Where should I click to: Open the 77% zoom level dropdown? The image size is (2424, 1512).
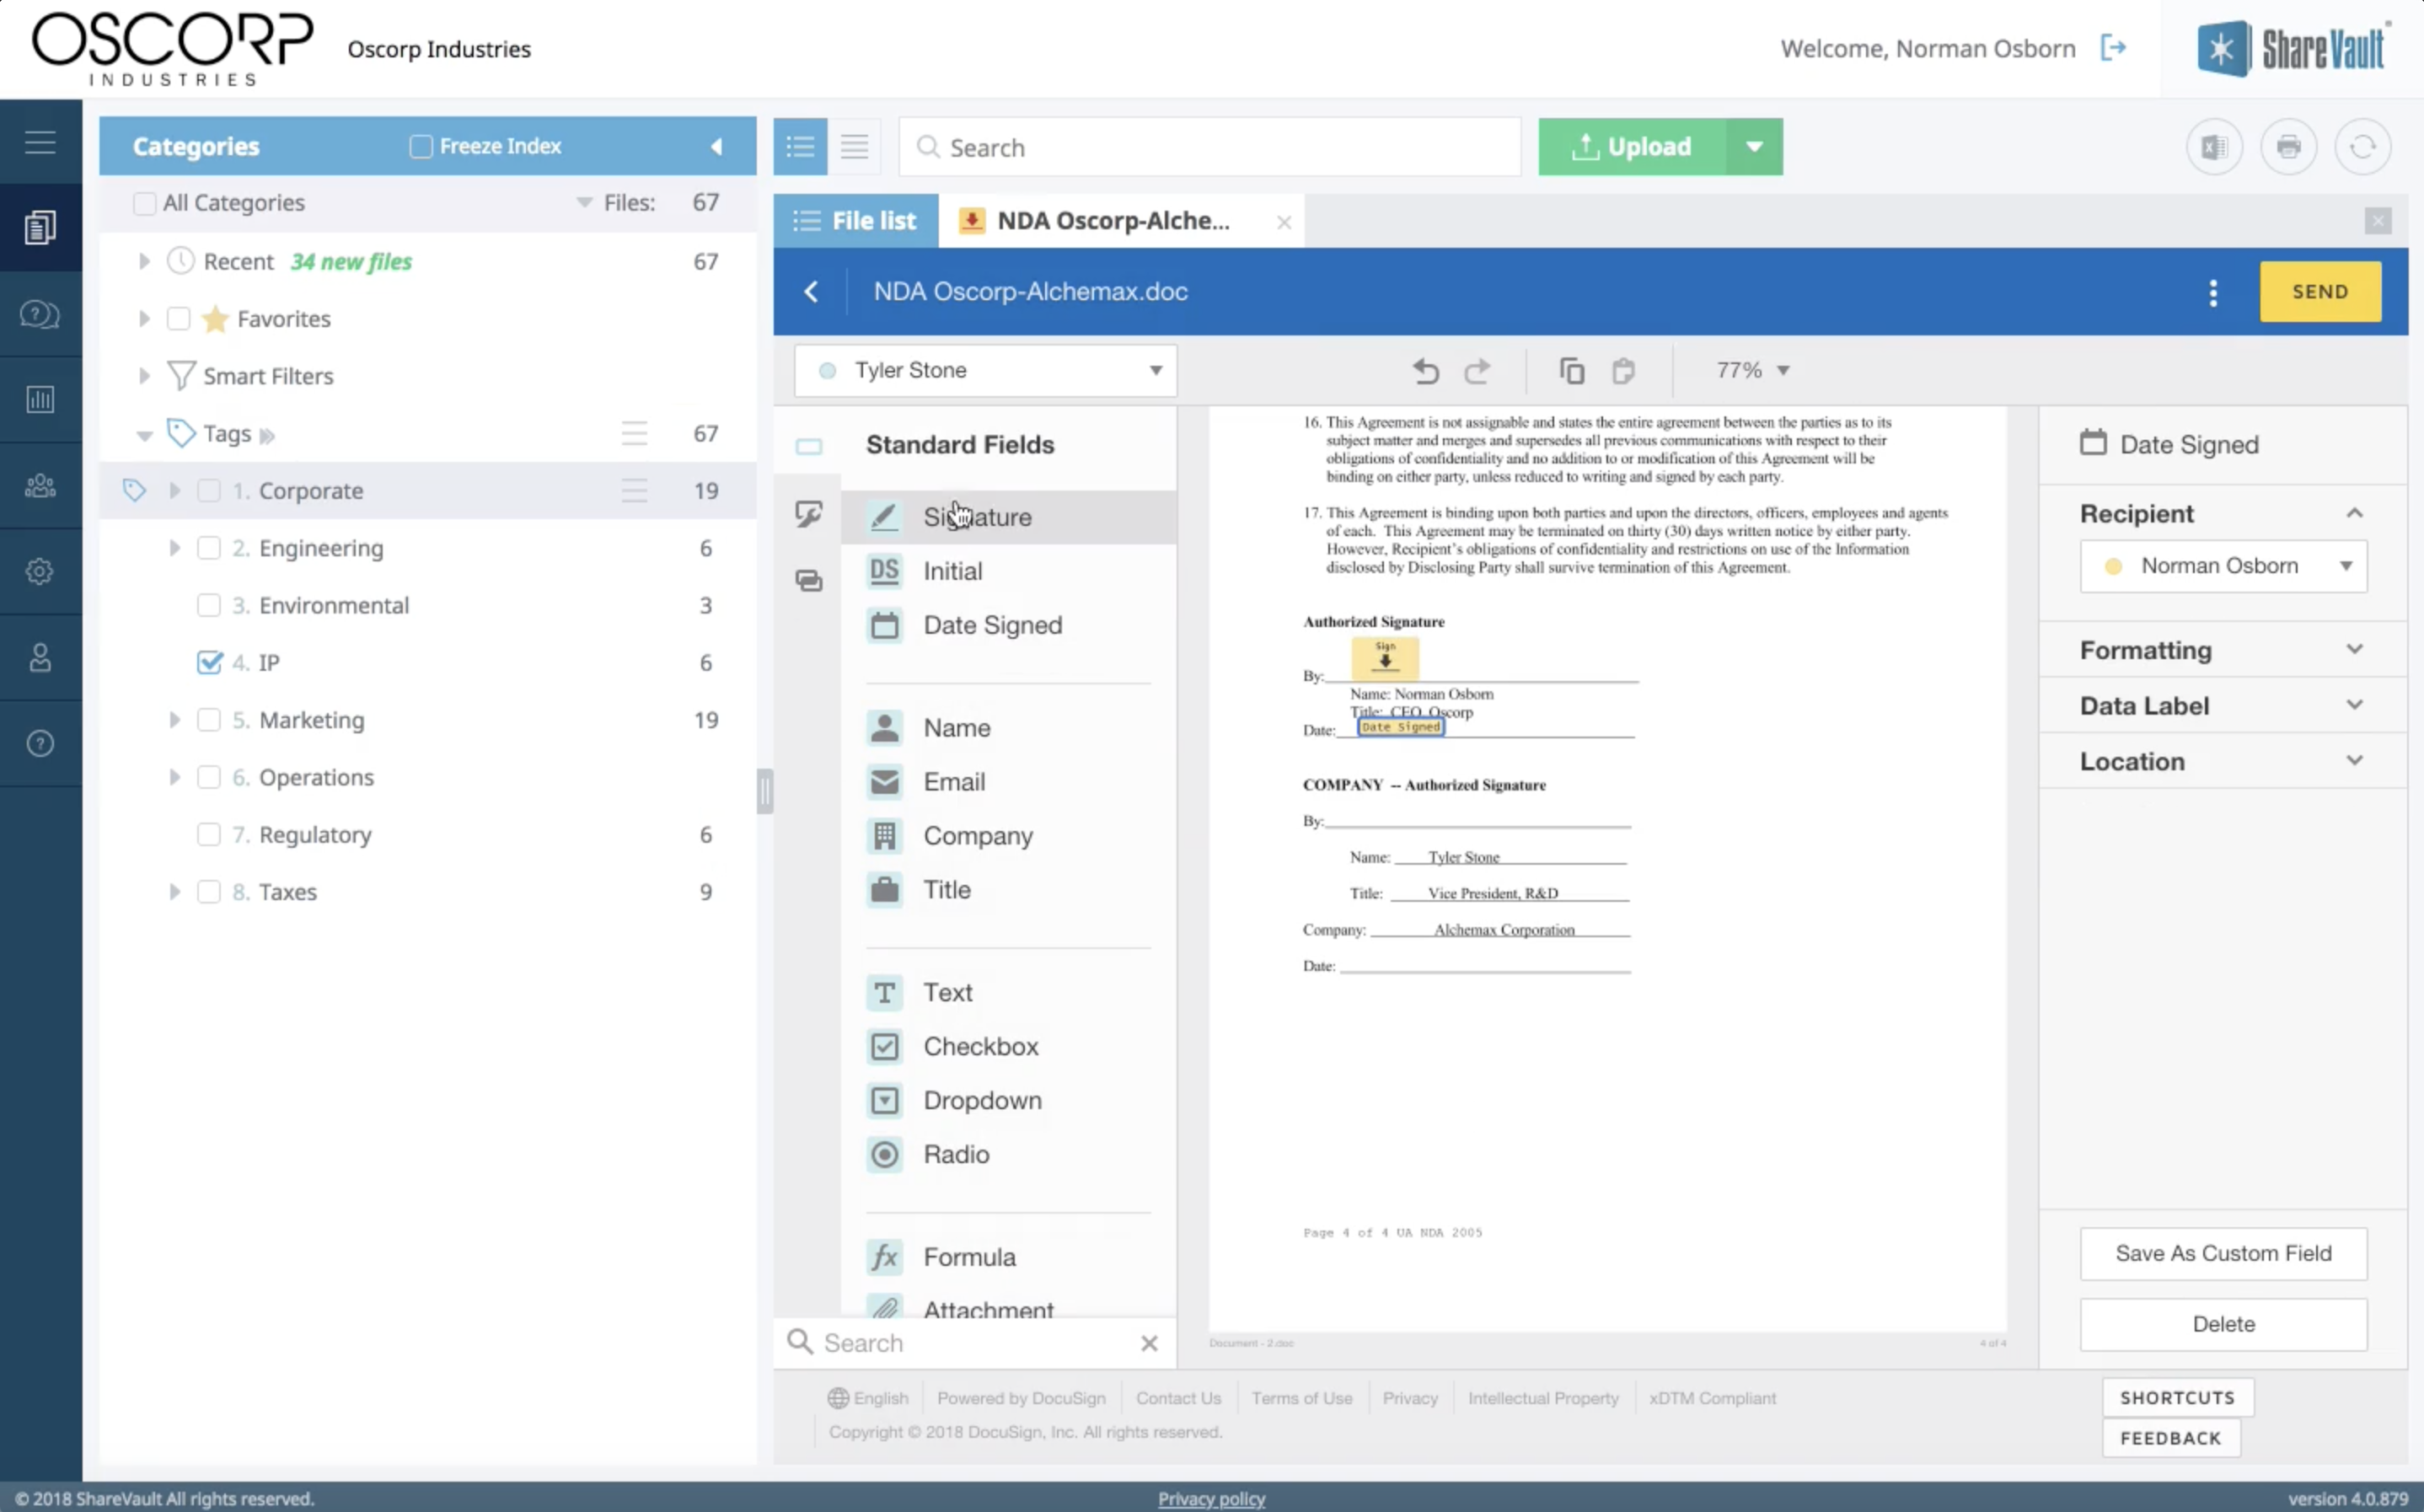click(1752, 371)
